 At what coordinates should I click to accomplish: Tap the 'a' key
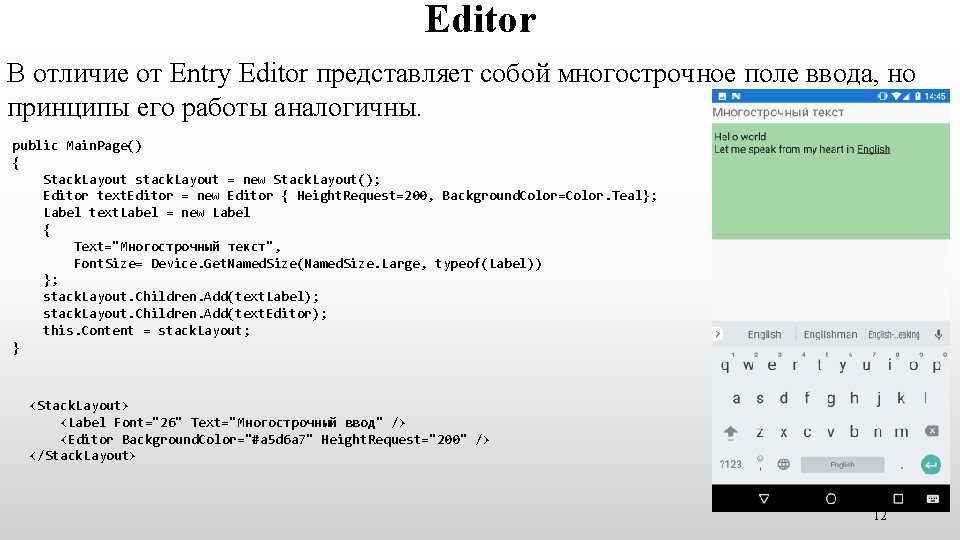point(737,399)
